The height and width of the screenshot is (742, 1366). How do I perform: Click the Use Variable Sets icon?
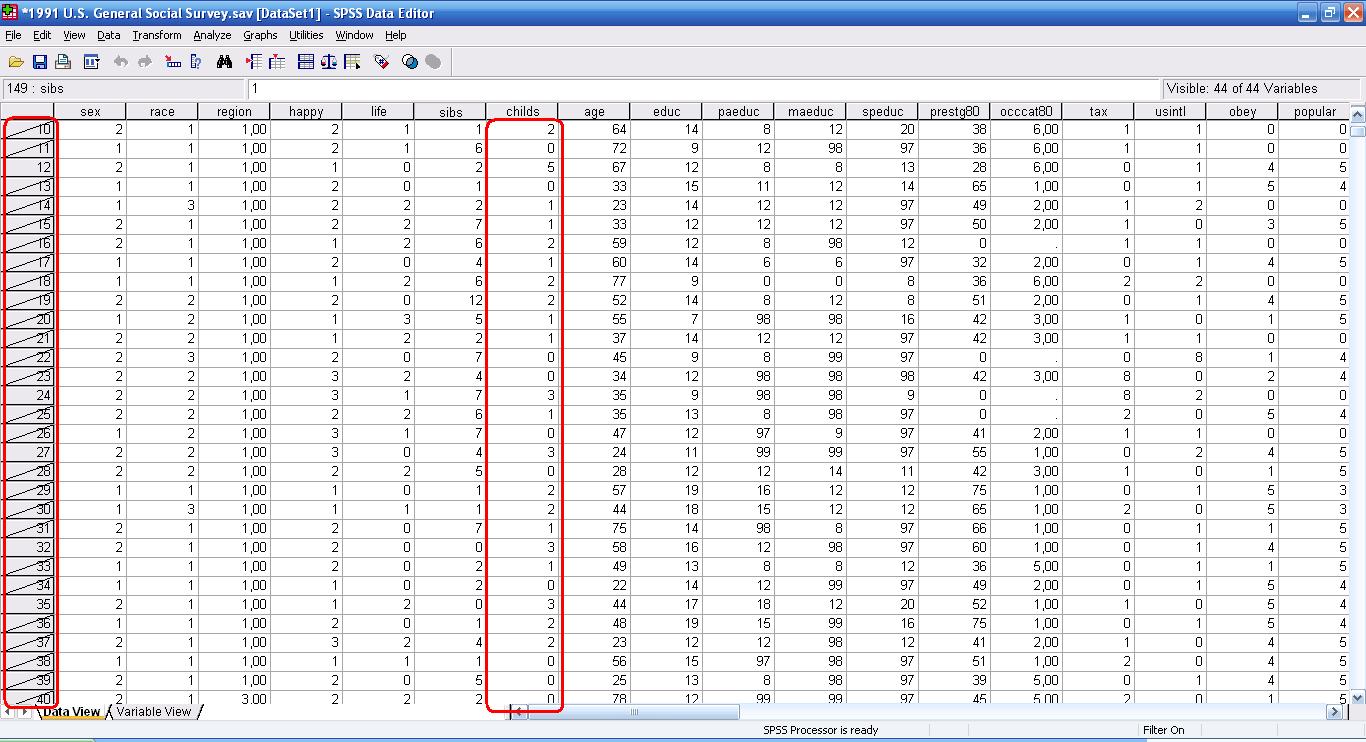pos(410,62)
